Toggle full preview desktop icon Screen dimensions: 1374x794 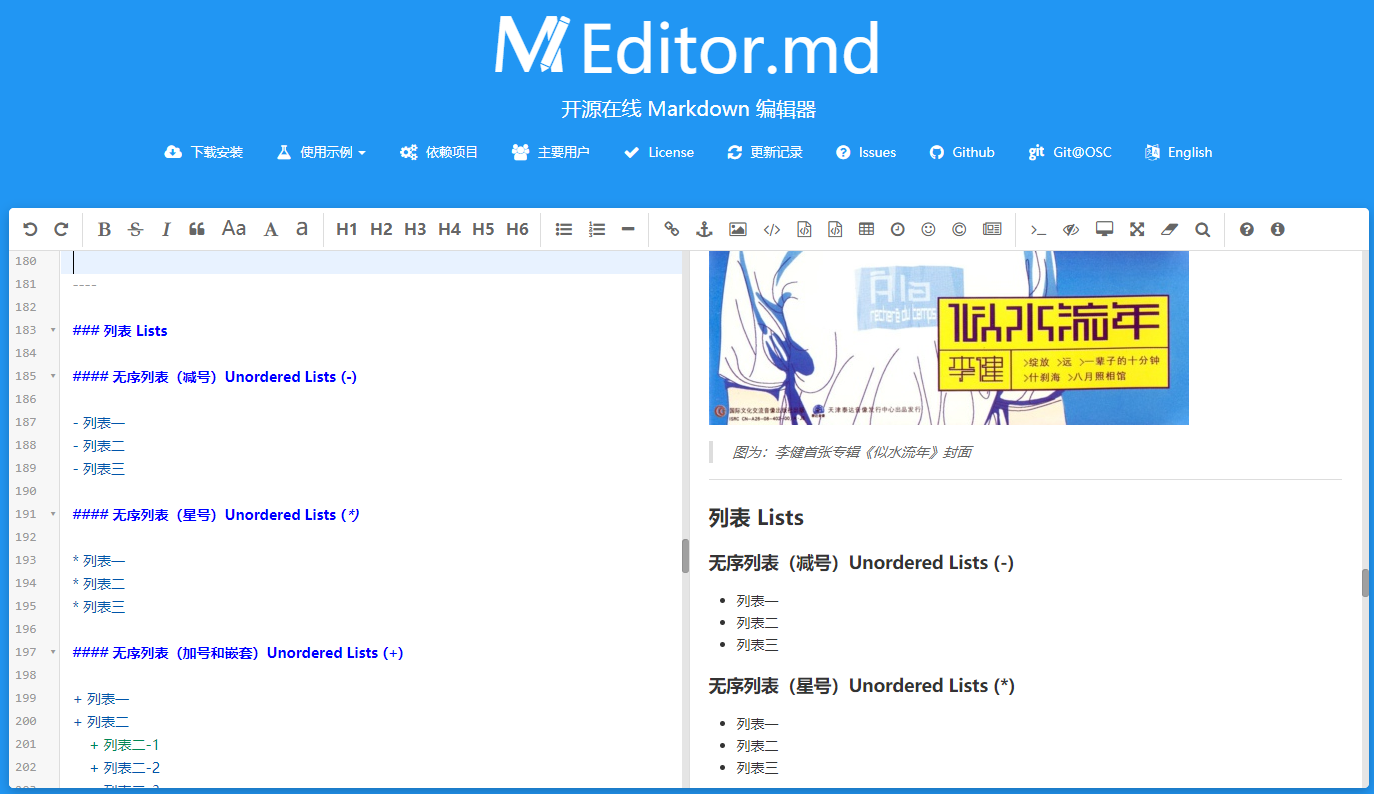(x=1104, y=229)
